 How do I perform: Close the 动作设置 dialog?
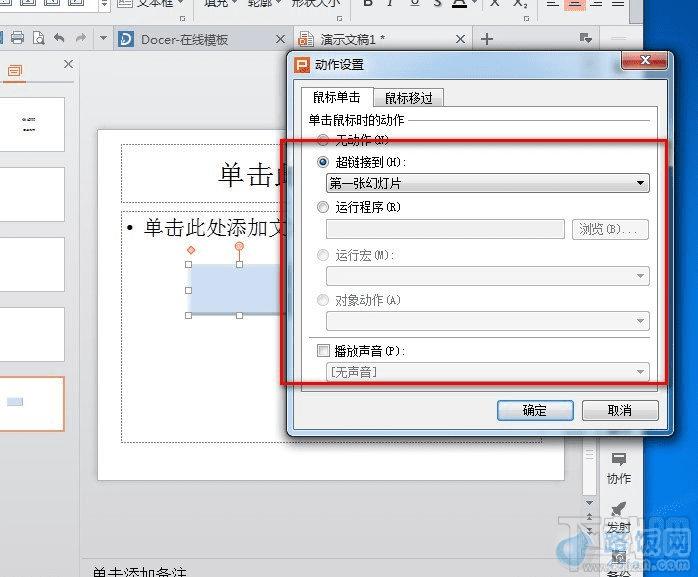click(645, 60)
